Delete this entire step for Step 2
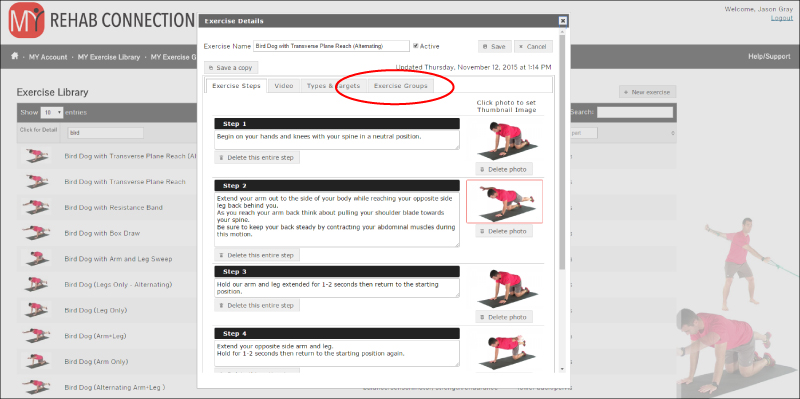 [257, 255]
